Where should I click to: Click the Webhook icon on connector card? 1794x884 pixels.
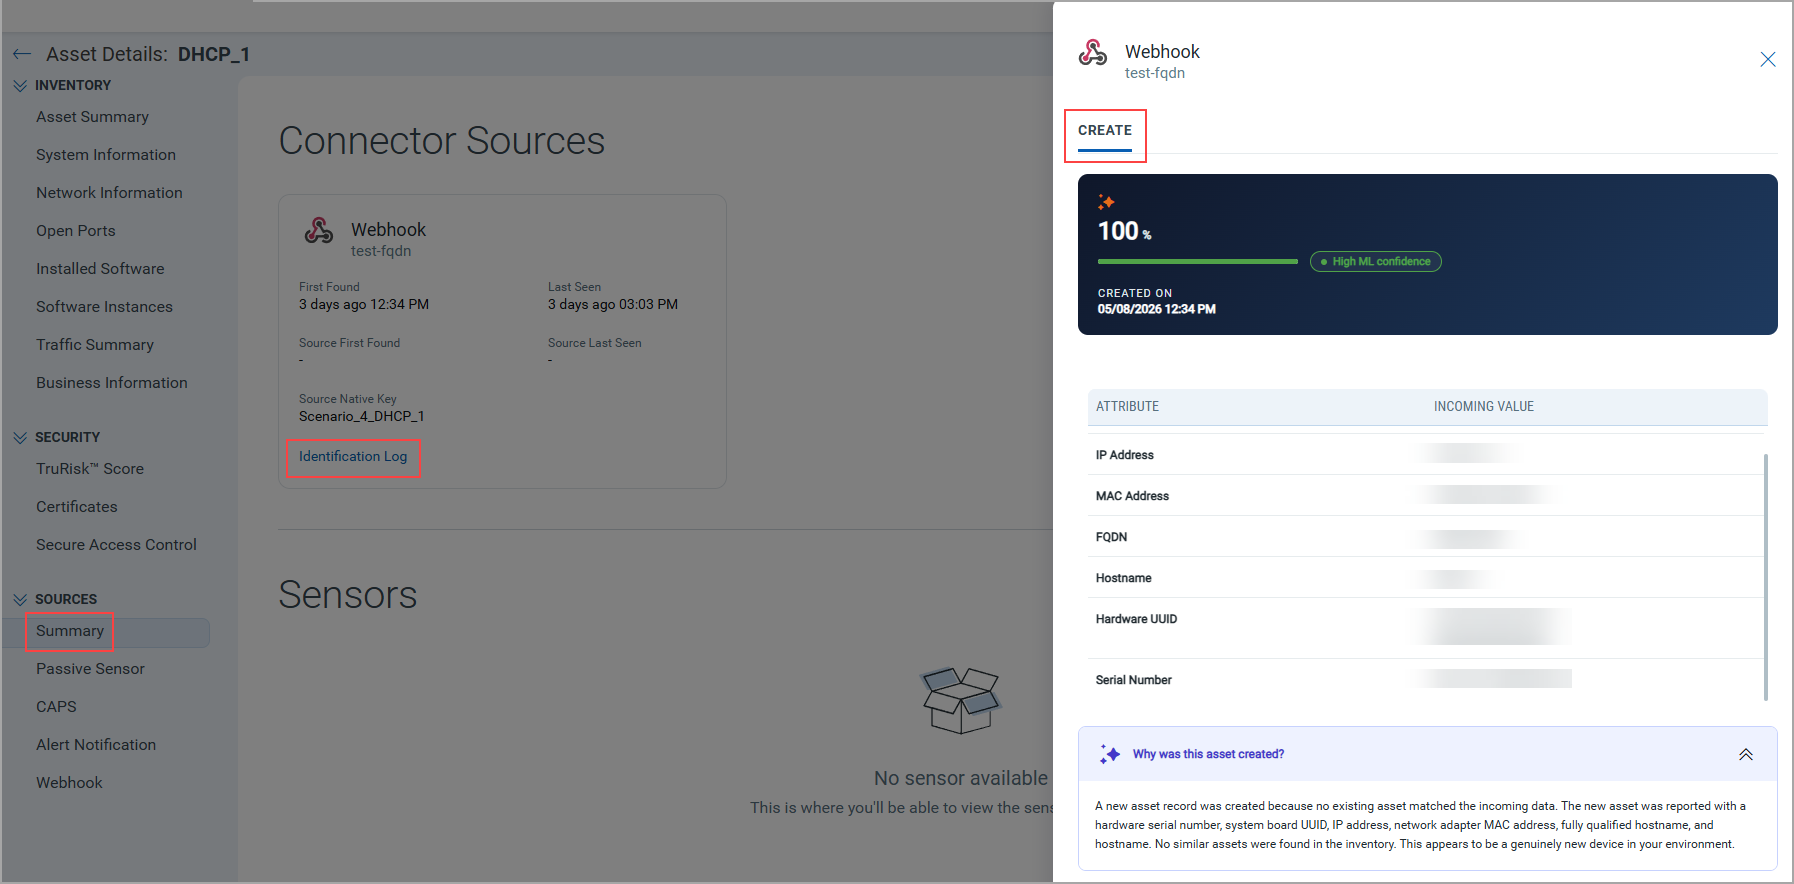[319, 231]
